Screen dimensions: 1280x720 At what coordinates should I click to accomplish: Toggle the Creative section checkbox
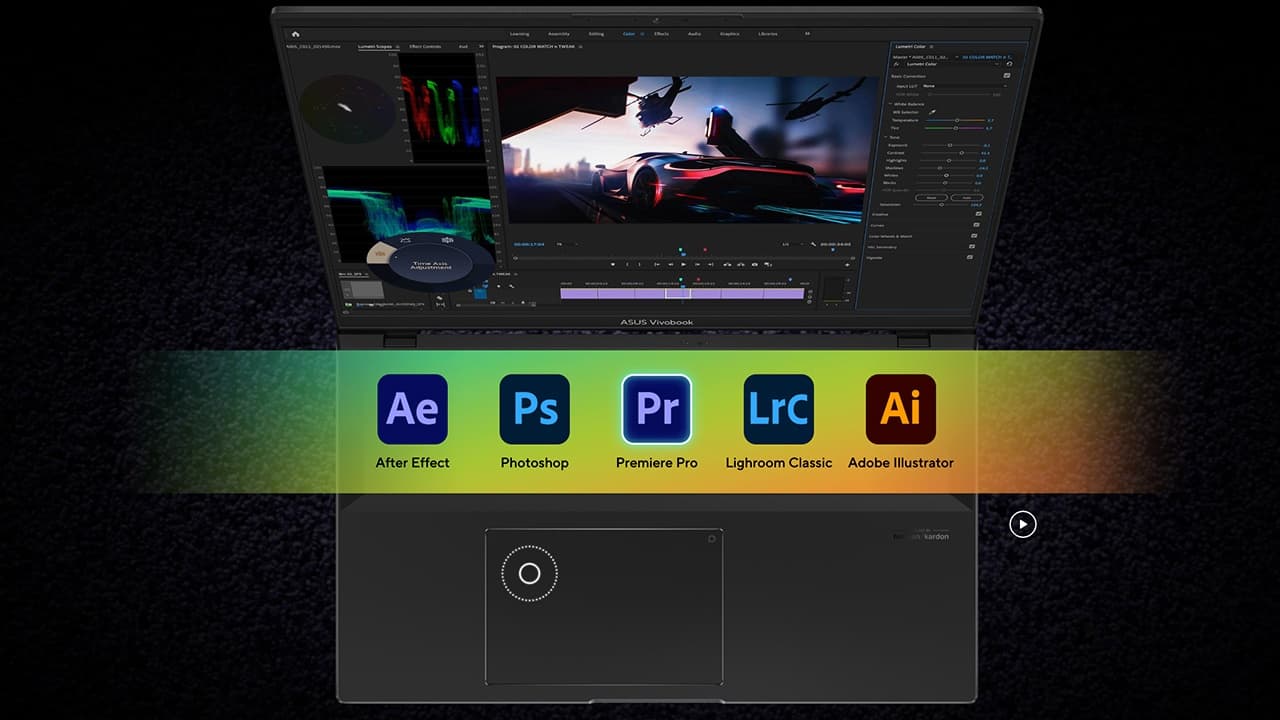click(x=978, y=213)
